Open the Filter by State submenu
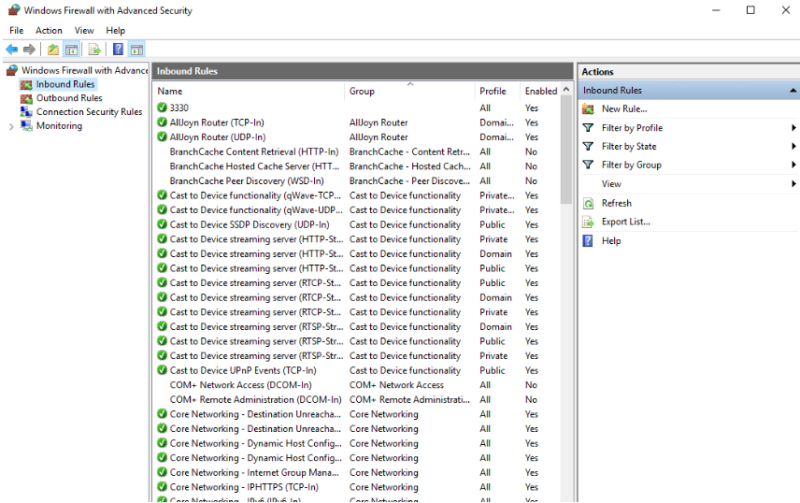 click(x=629, y=146)
